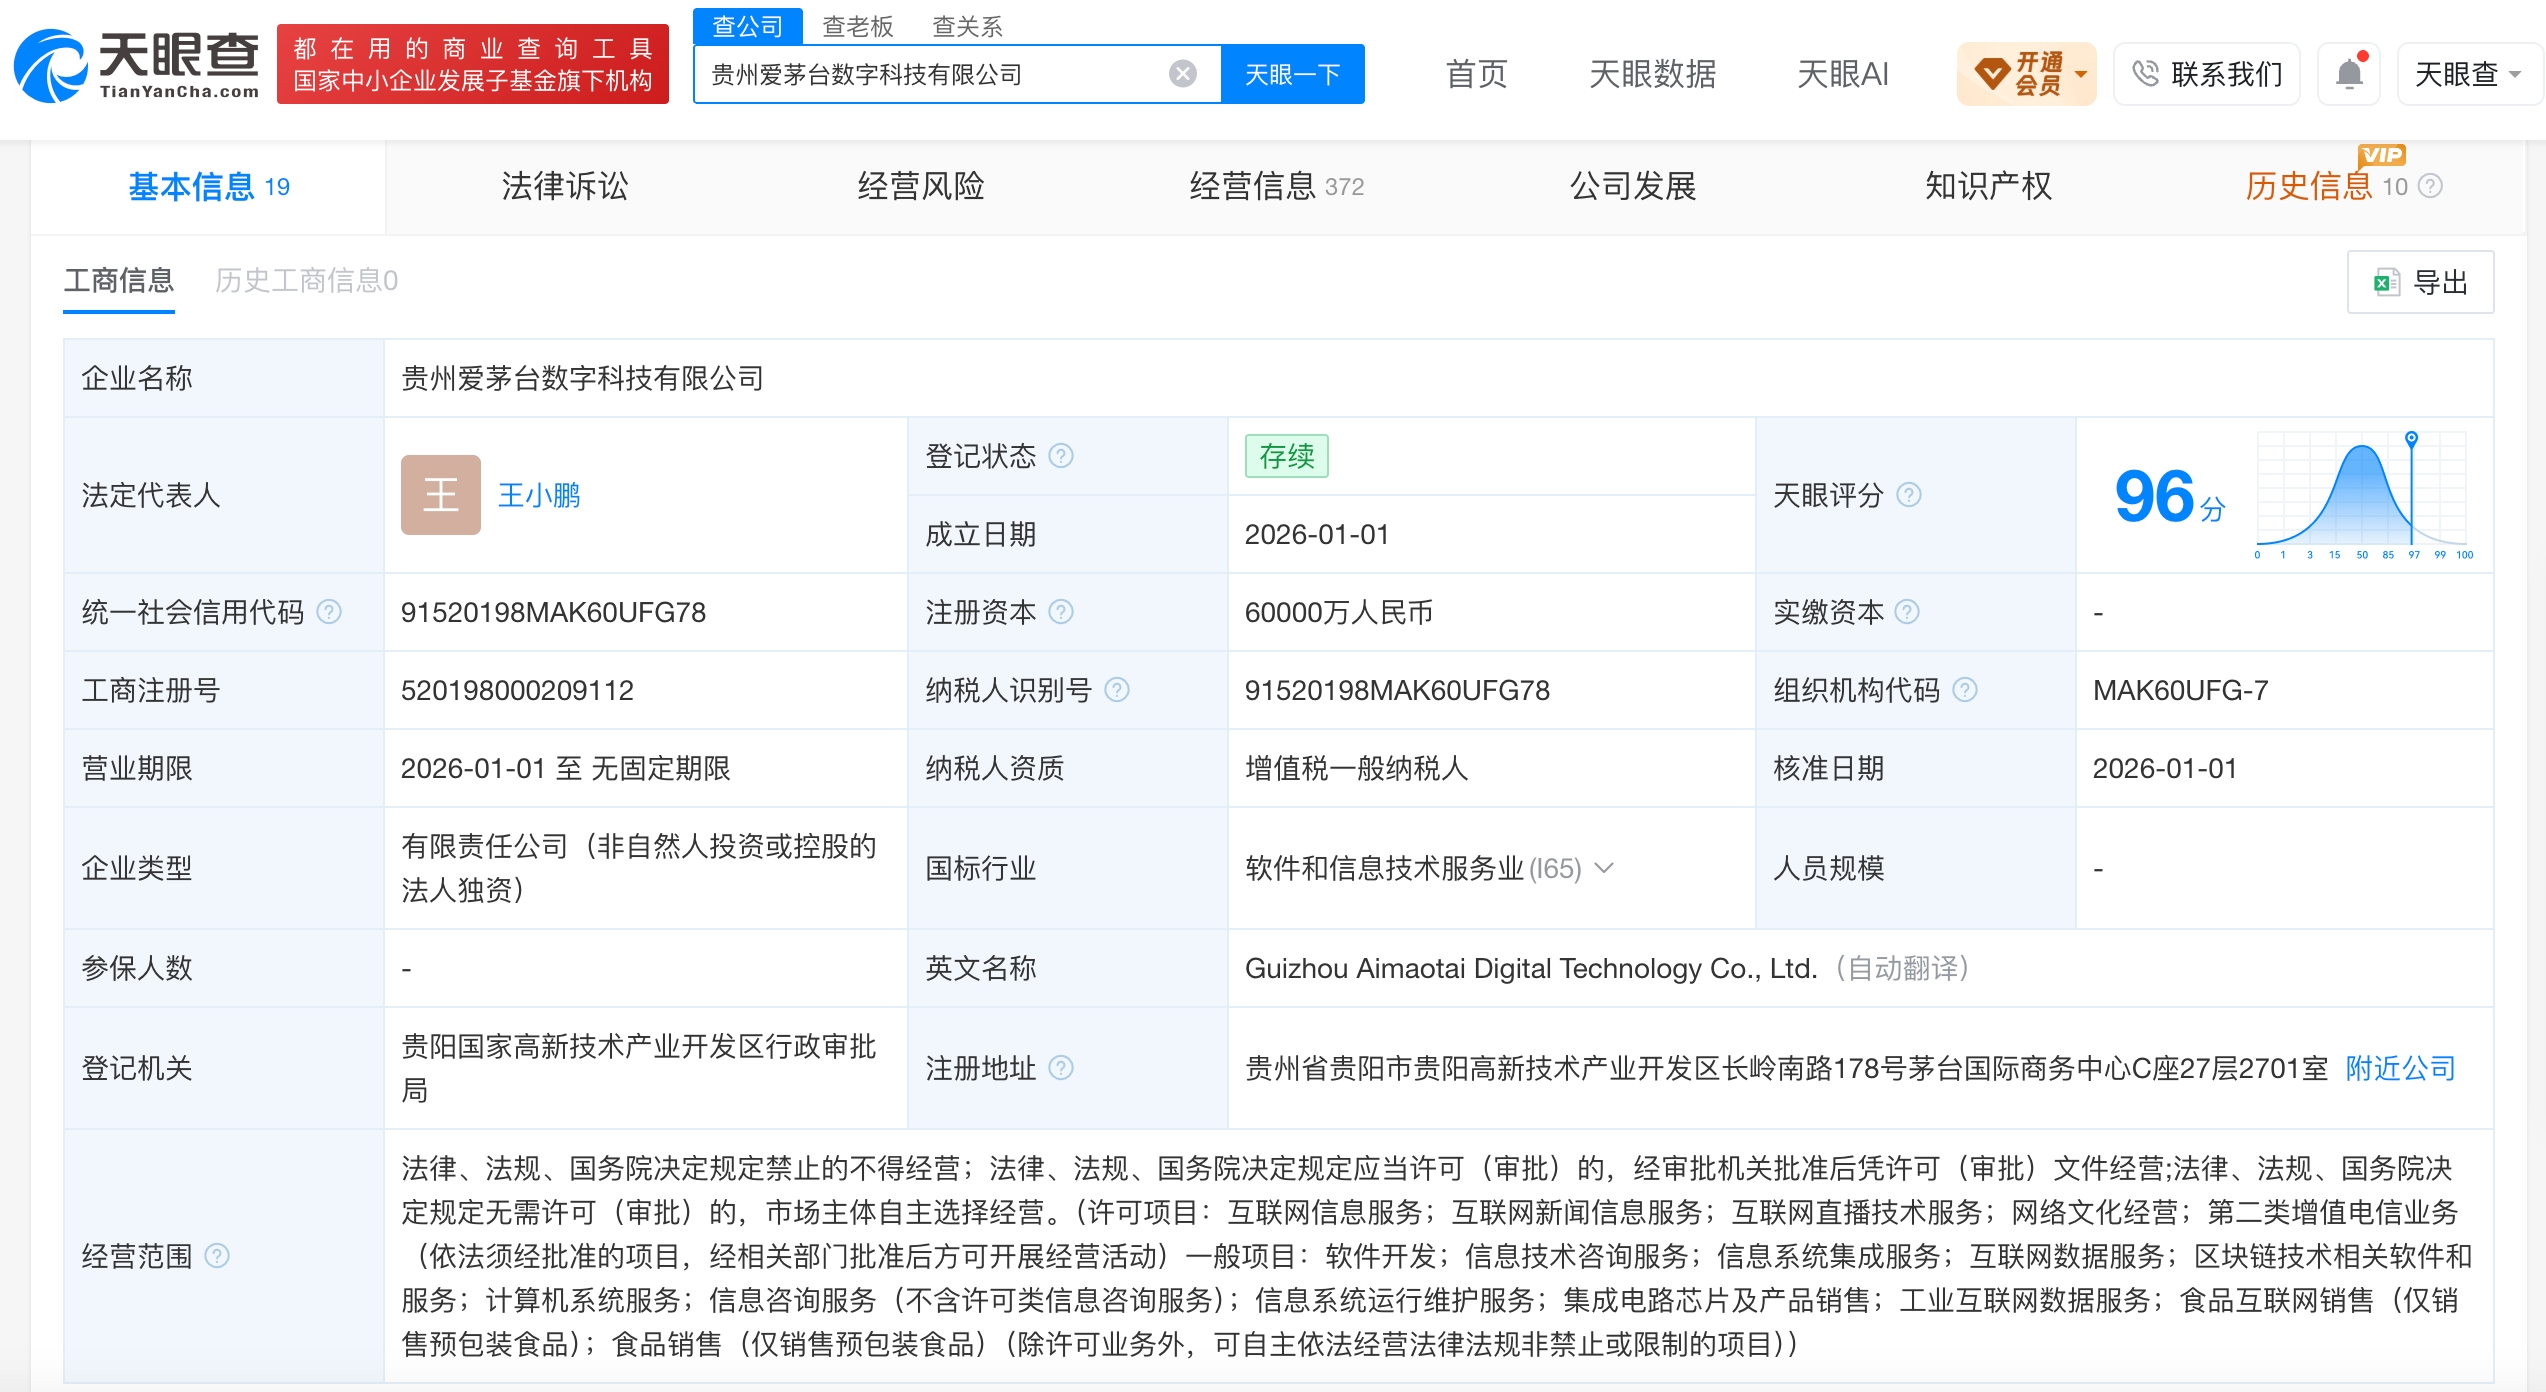Click the company name 贵州爱茅台数字科技有限公司 in table

tap(583, 378)
